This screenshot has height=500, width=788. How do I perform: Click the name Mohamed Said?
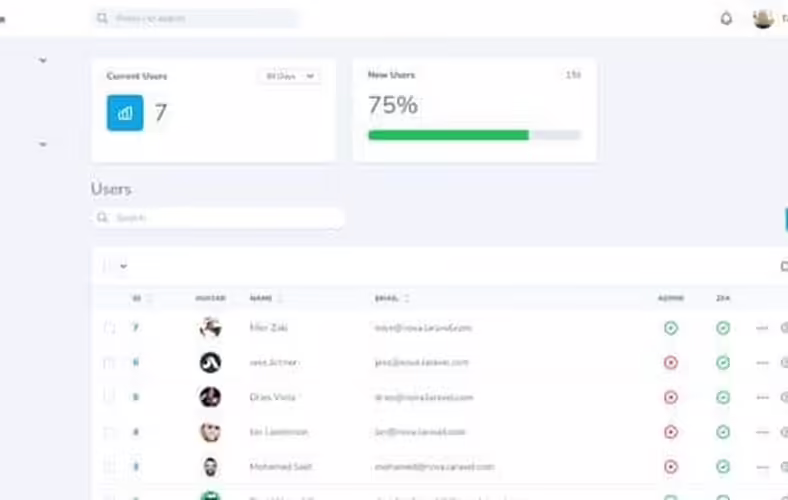280,466
